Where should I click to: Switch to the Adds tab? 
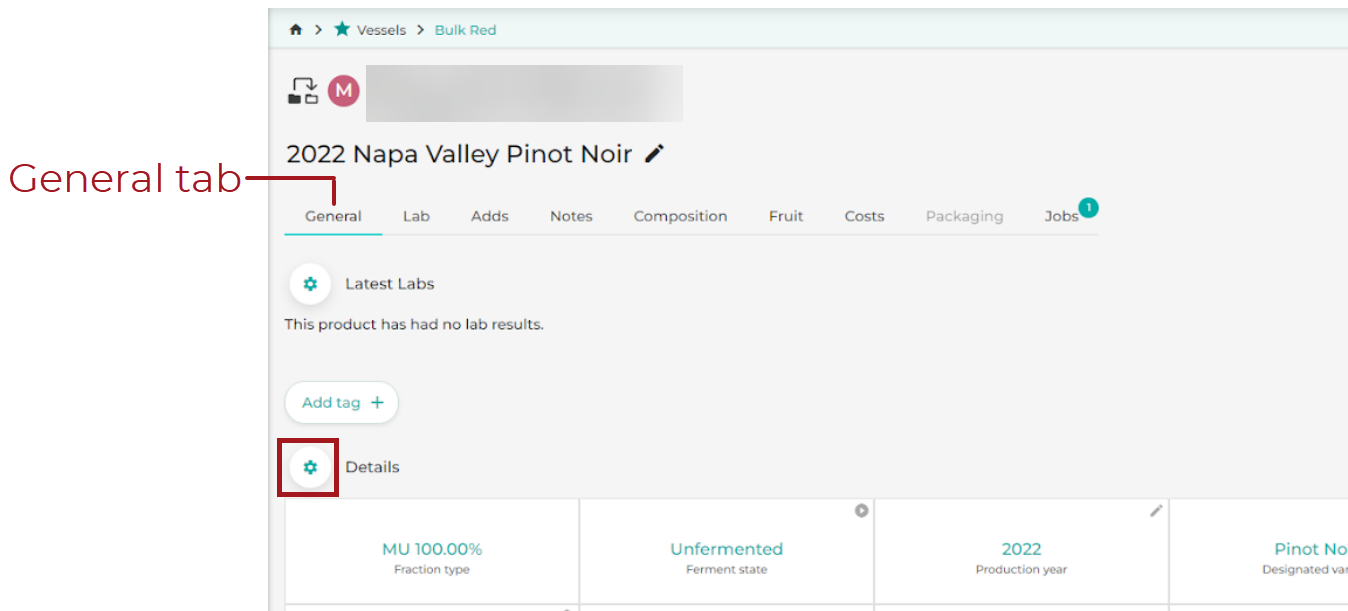(x=490, y=216)
